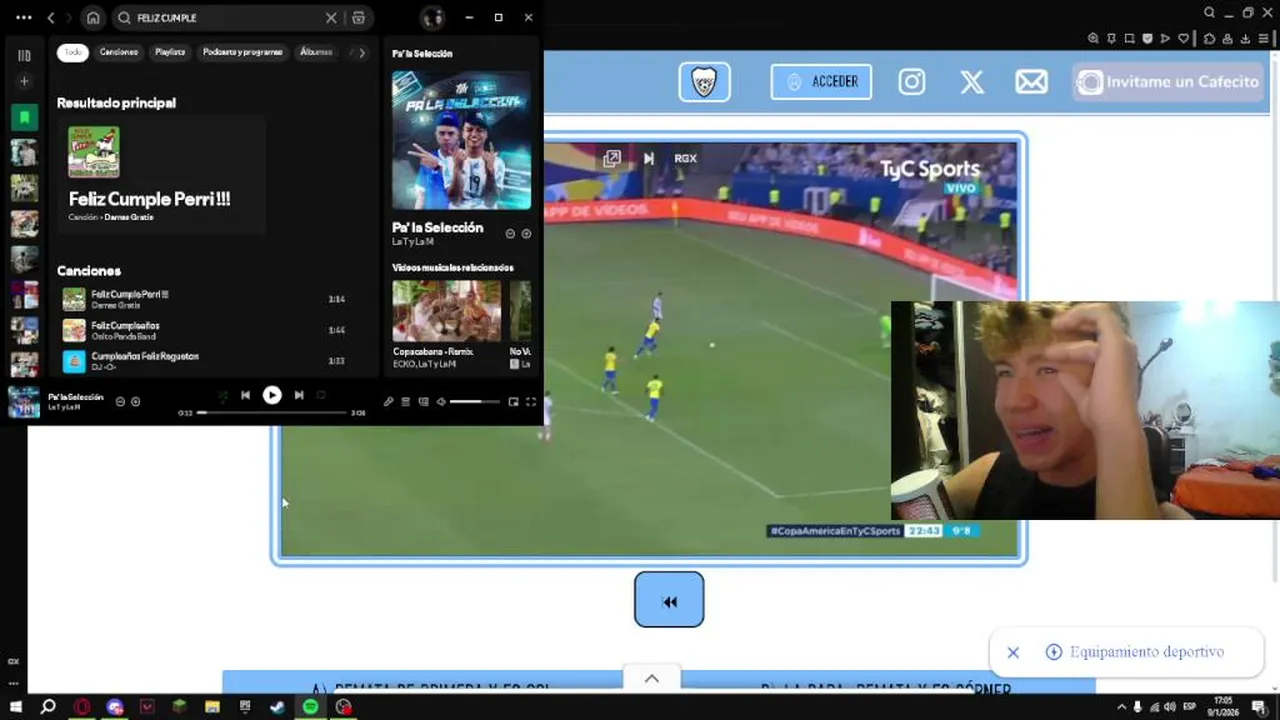
Task: Add Pa' la Selección from side panel
Action: click(526, 233)
